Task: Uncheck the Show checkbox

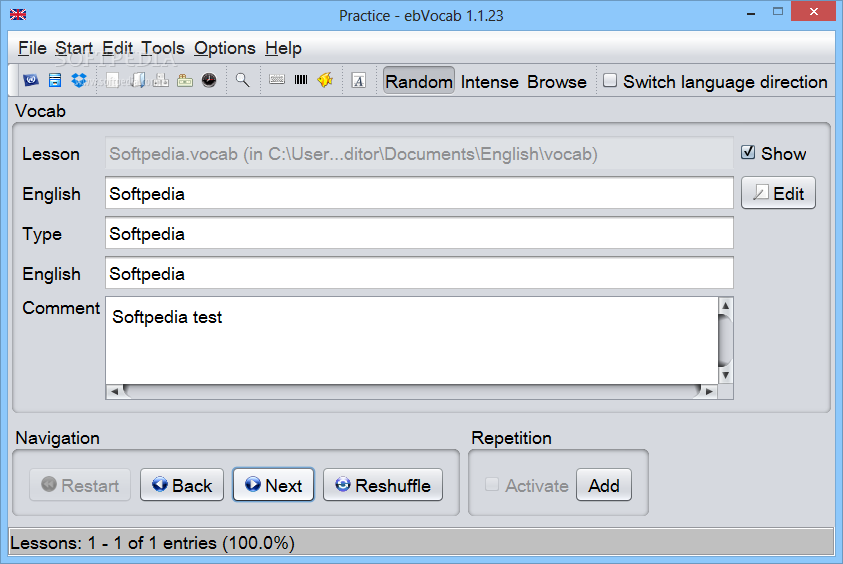Action: tap(748, 153)
